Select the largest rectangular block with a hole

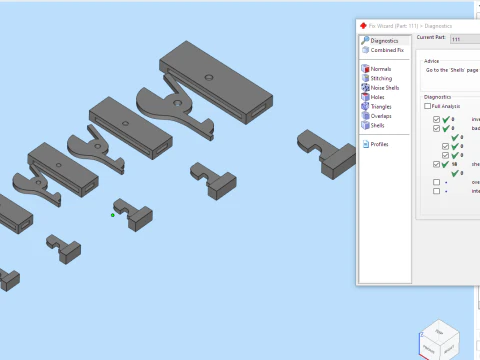click(216, 82)
